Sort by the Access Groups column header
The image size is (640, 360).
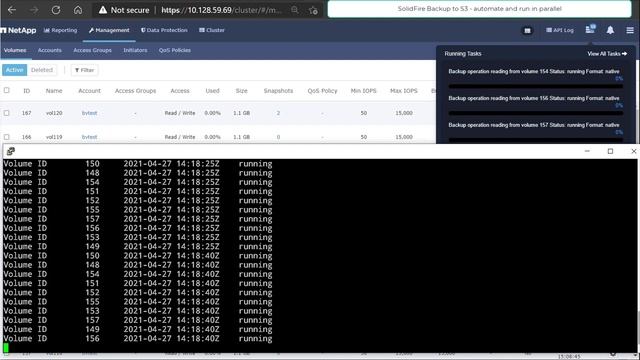(136, 91)
